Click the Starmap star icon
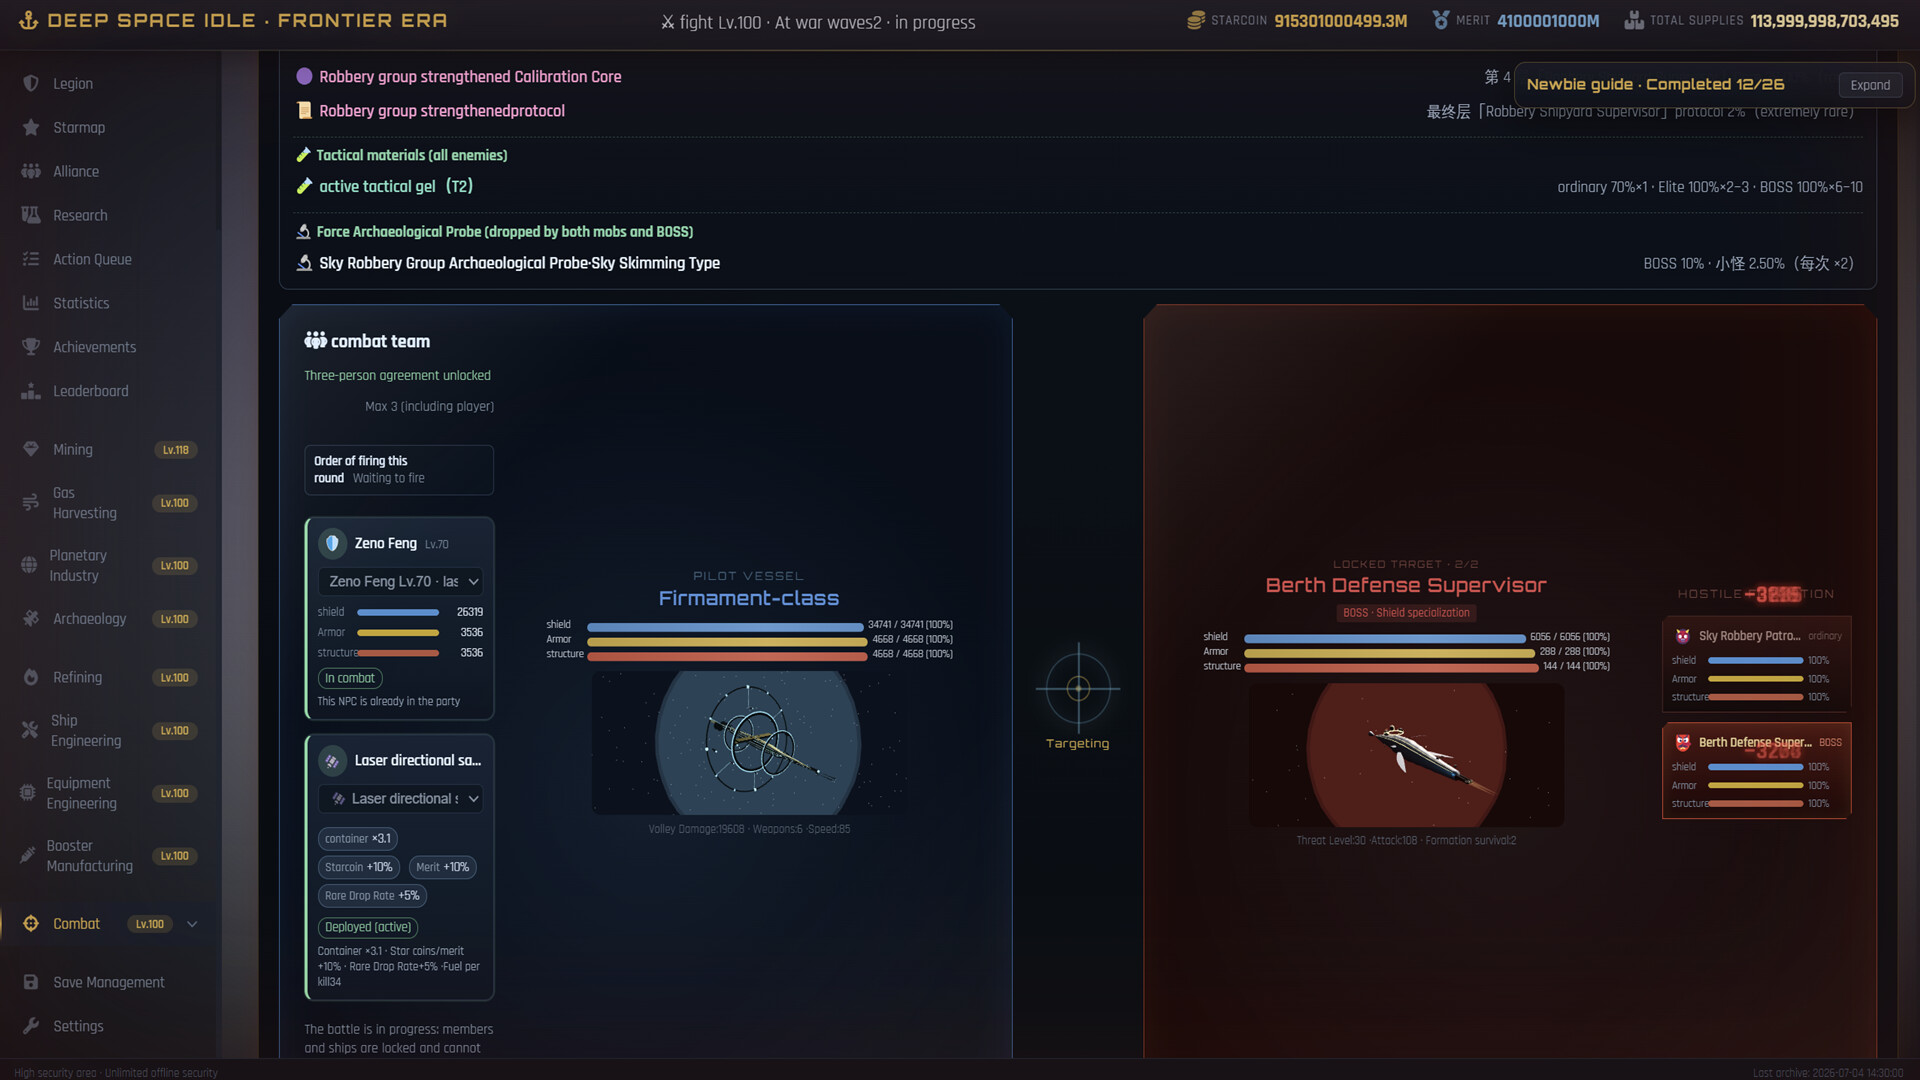 click(31, 127)
